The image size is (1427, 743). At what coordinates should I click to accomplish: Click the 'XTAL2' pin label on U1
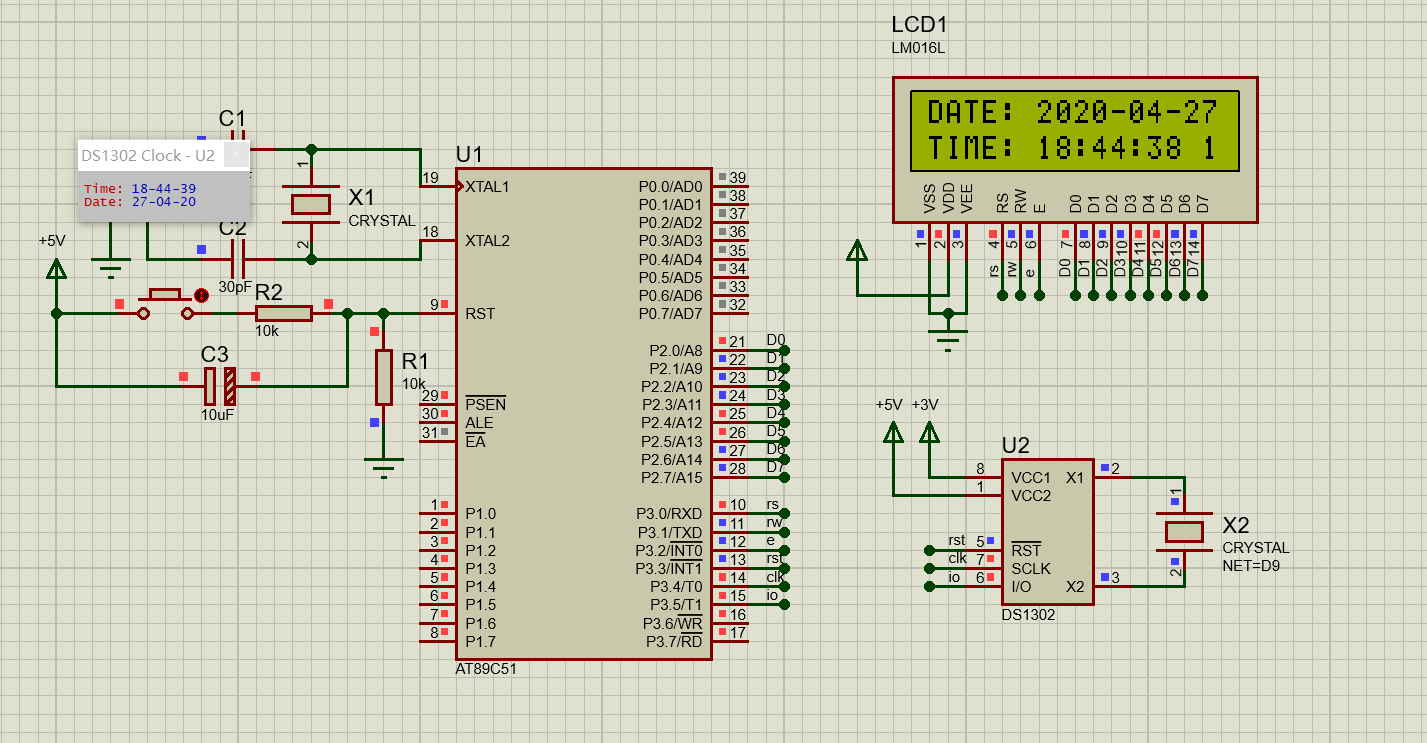[487, 241]
